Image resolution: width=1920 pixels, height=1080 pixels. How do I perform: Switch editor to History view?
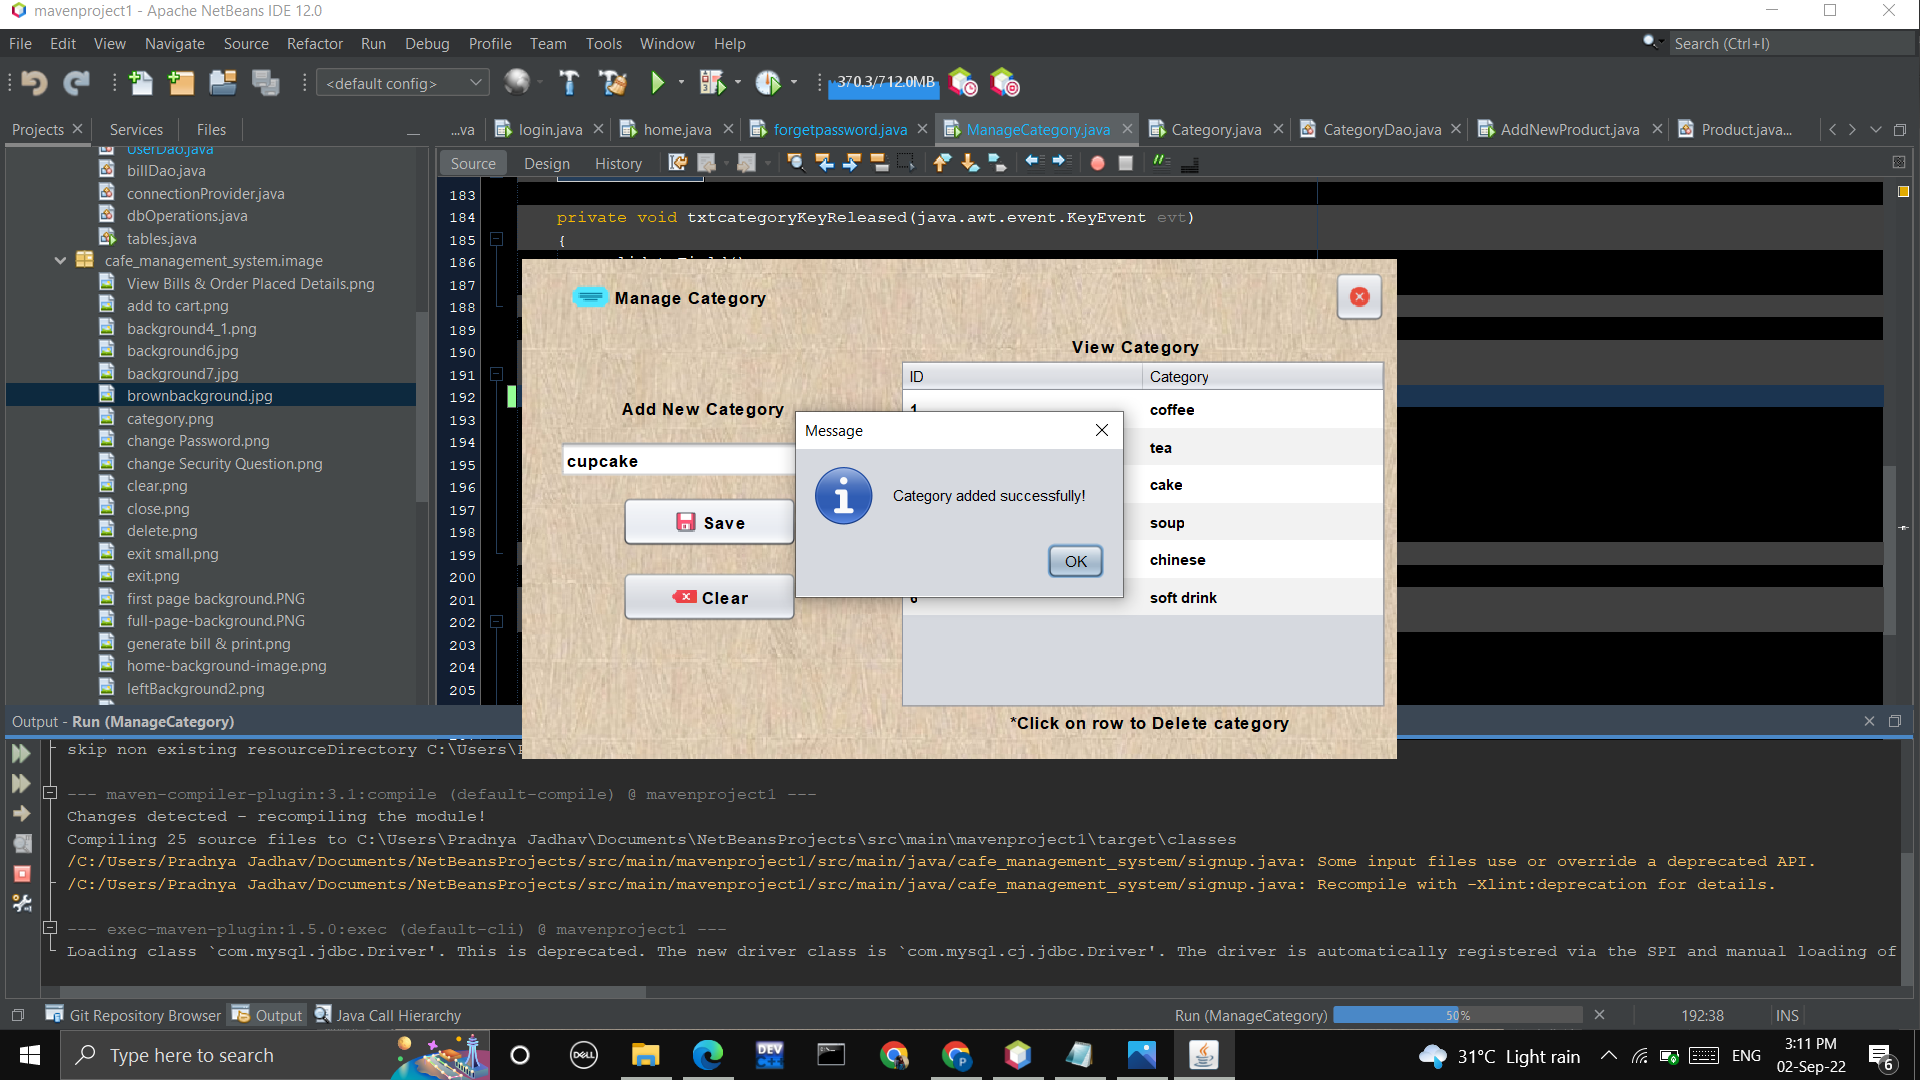[618, 163]
